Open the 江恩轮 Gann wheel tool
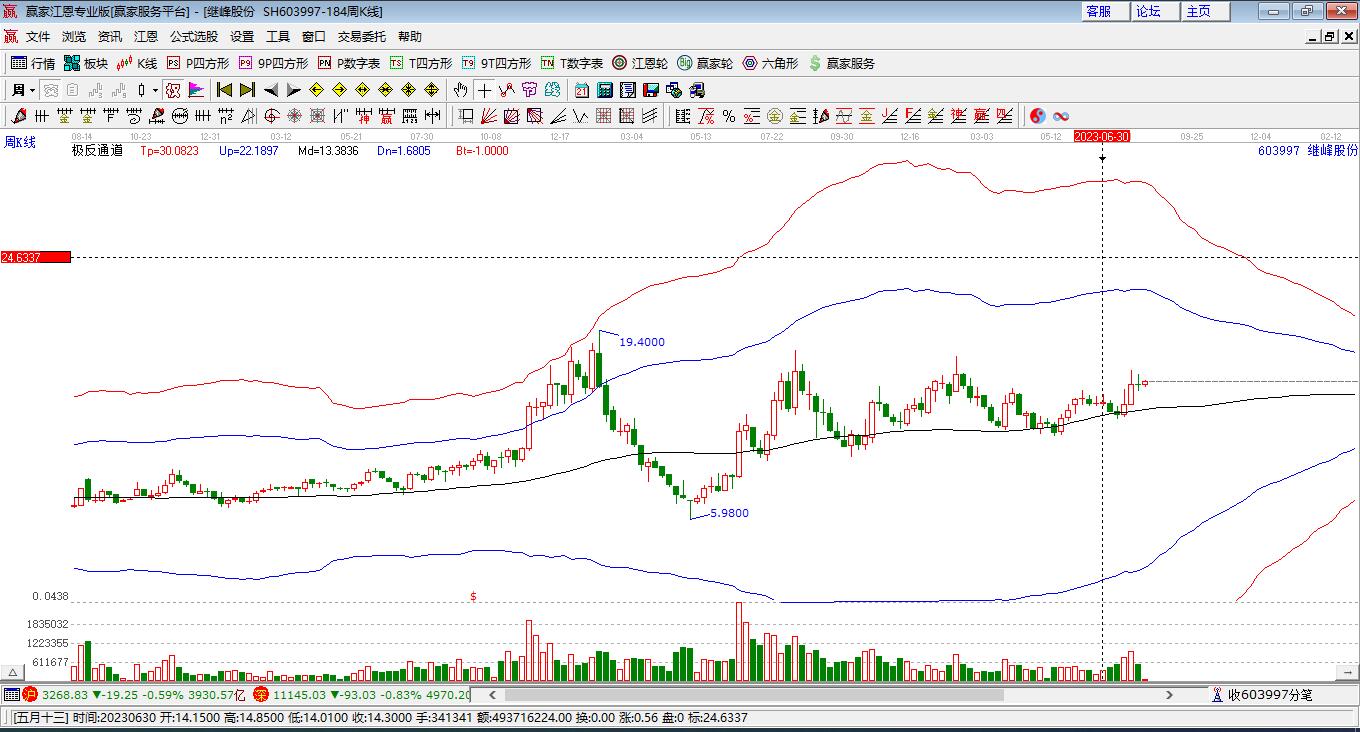The image size is (1360, 732). 639,63
